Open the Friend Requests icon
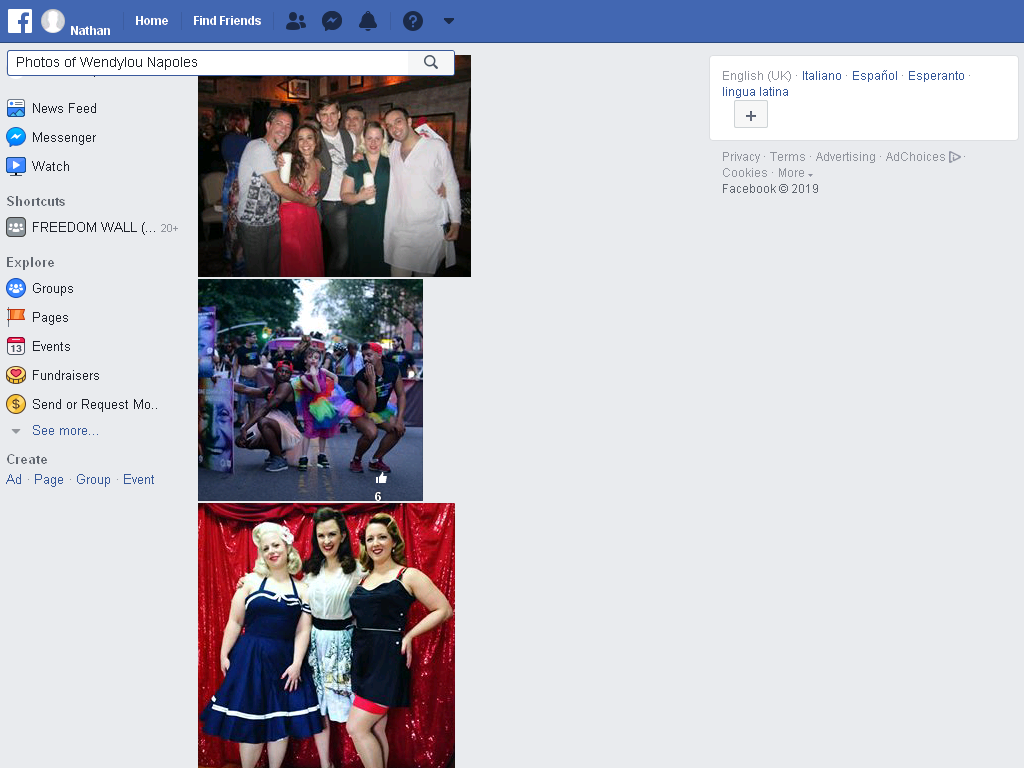This screenshot has height=768, width=1024. (x=296, y=21)
